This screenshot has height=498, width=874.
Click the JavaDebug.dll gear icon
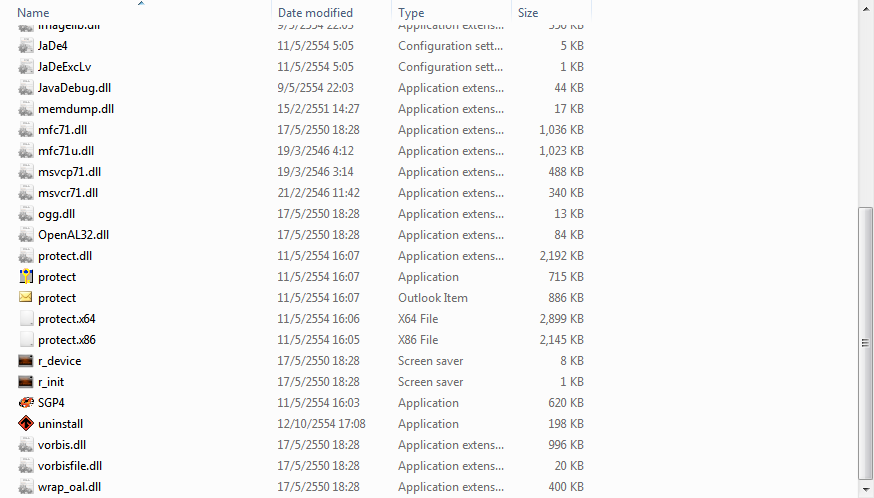[x=26, y=88]
